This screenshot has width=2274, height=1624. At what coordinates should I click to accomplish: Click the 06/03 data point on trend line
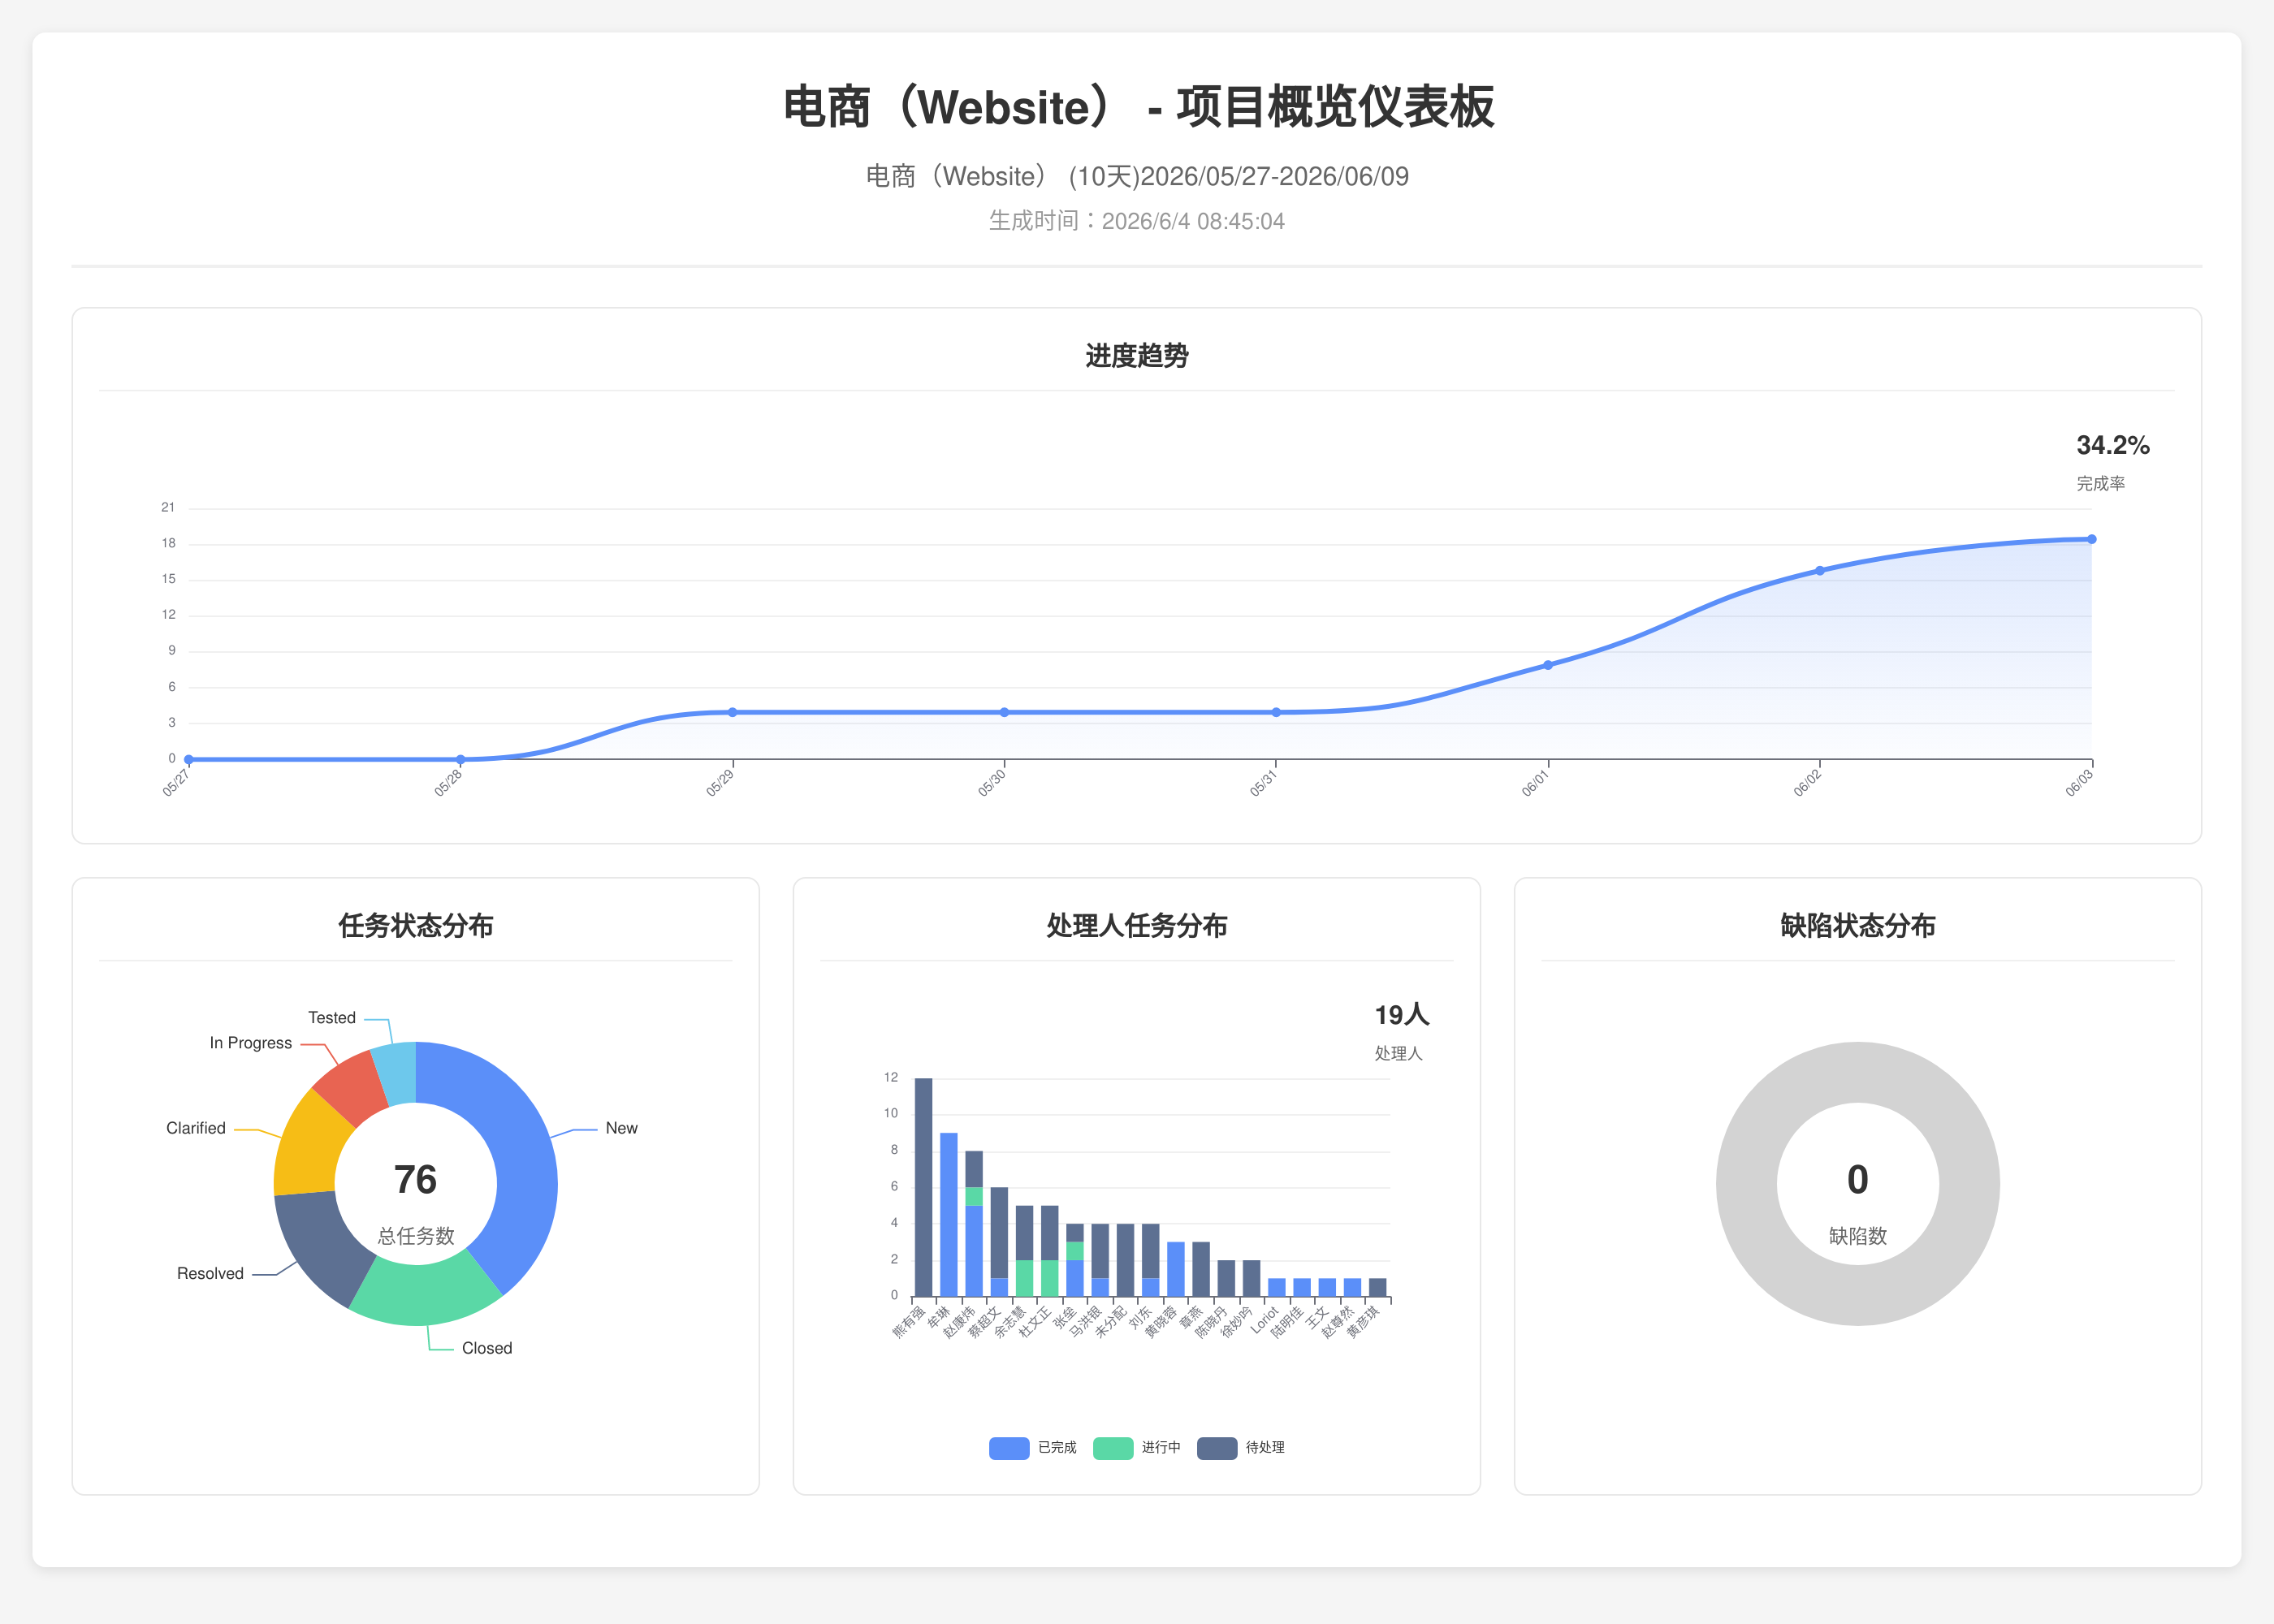point(2092,539)
